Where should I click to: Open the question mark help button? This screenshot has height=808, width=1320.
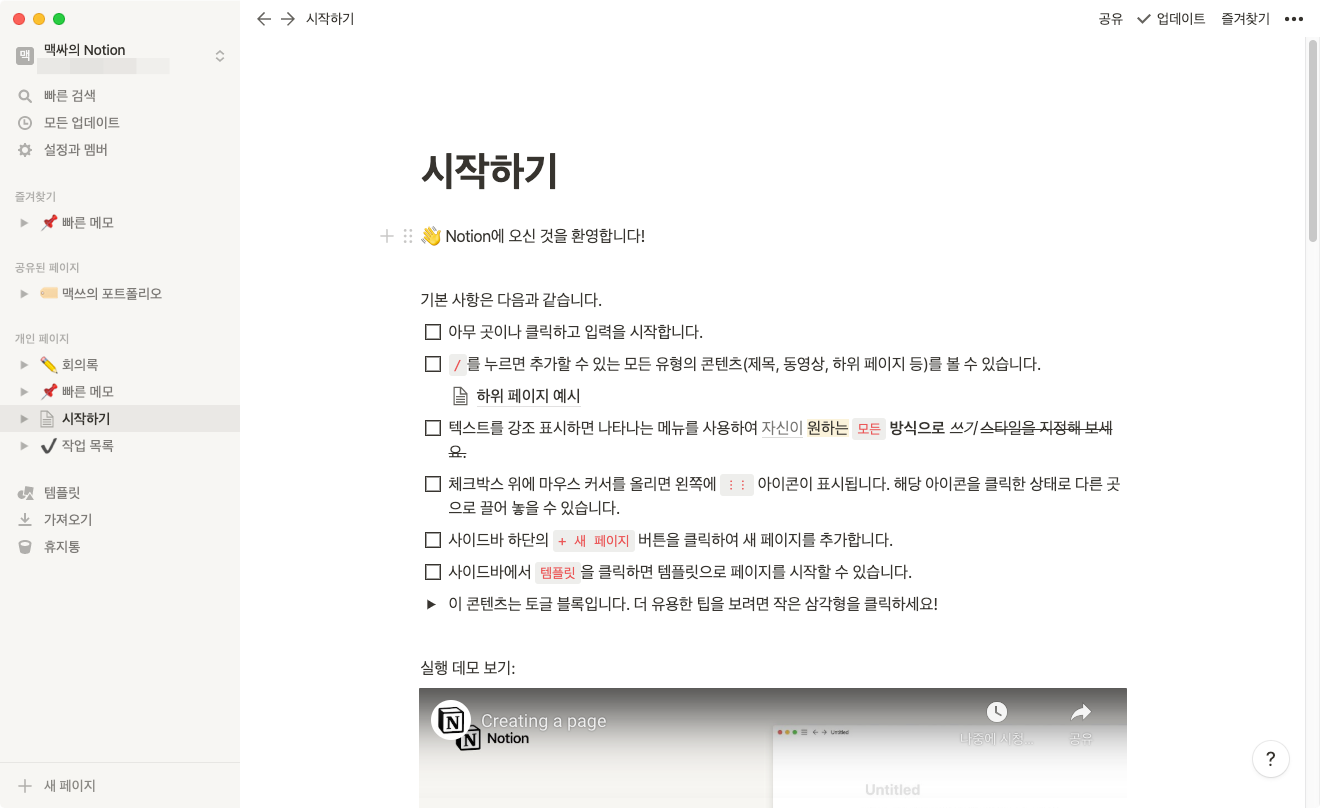point(1270,759)
